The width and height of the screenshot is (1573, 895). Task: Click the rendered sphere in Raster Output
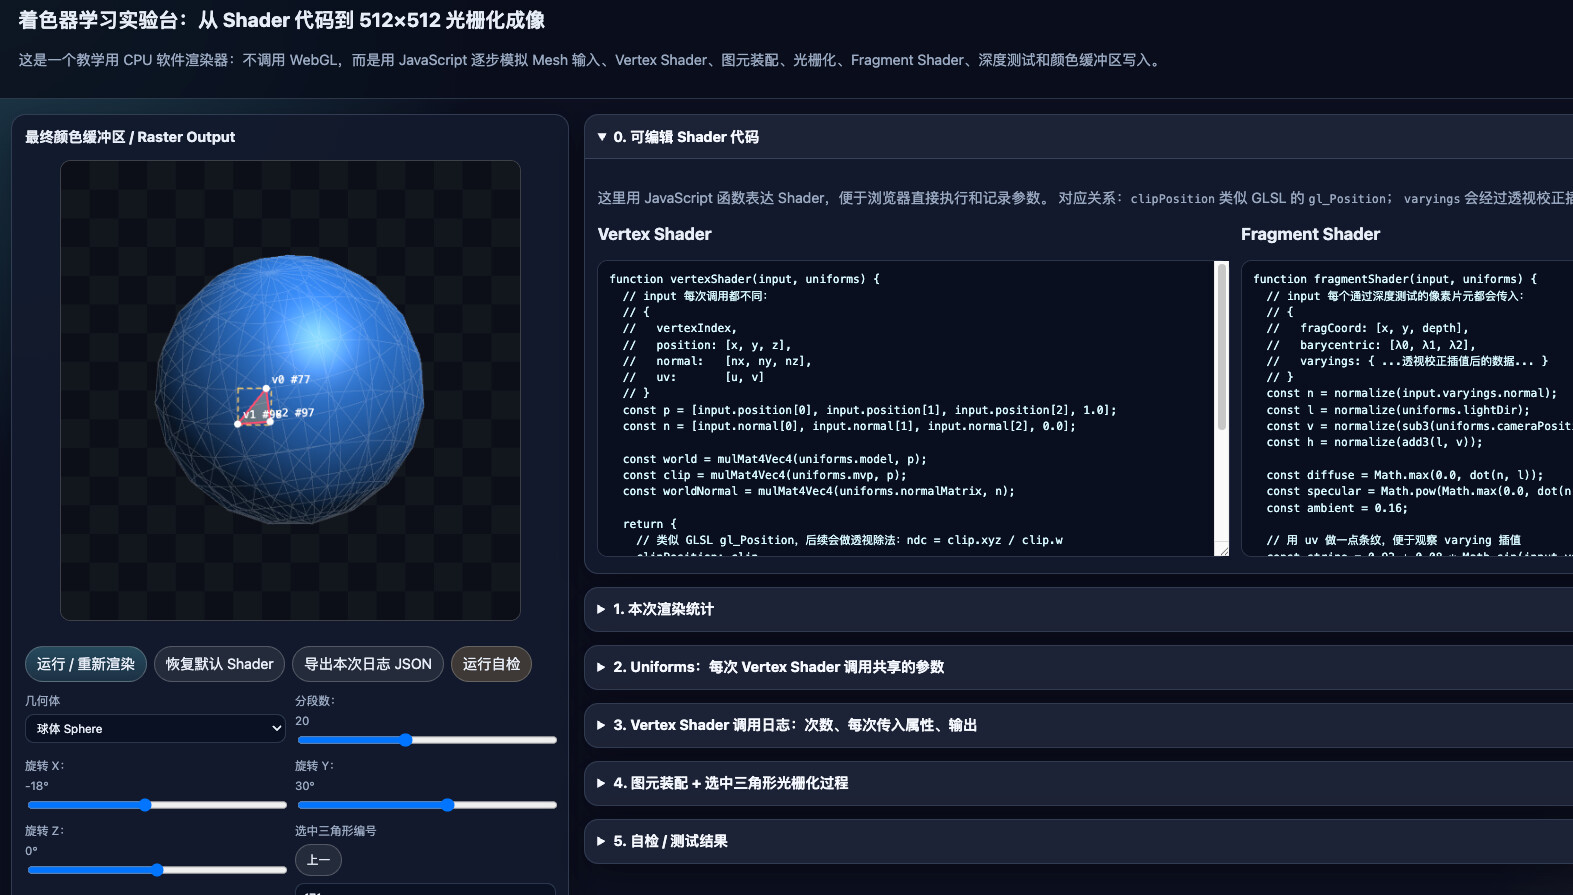pyautogui.click(x=290, y=390)
